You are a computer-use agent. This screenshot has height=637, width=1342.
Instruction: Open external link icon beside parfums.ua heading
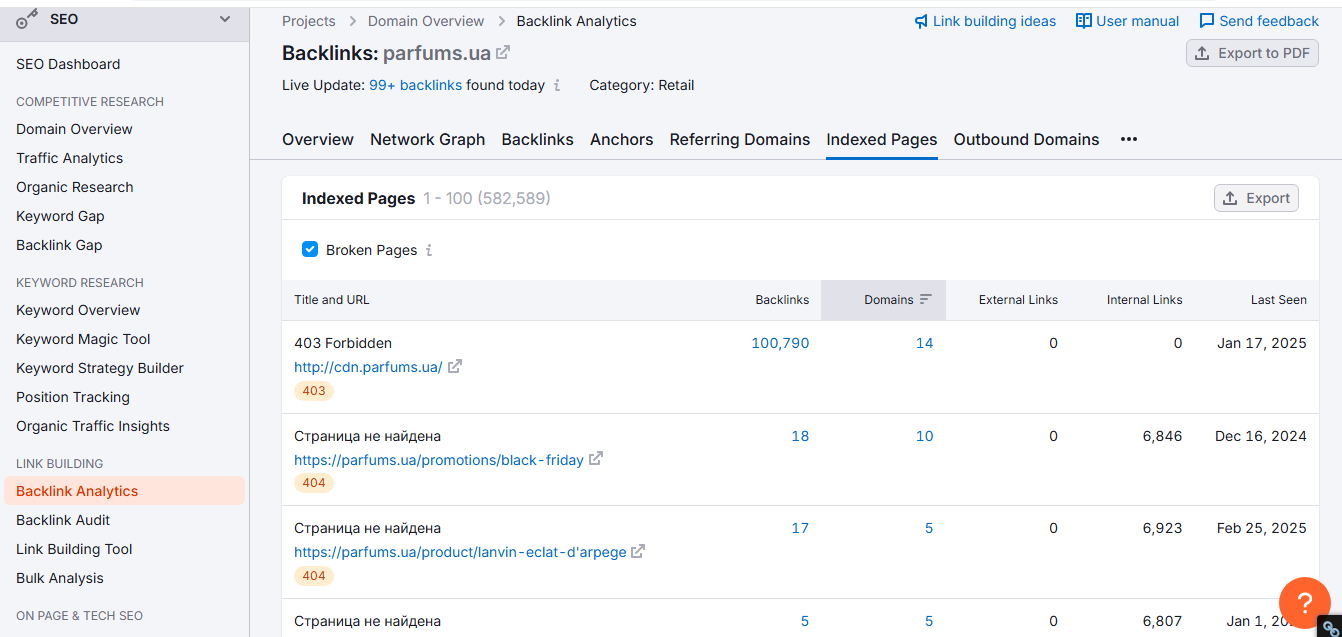[503, 53]
